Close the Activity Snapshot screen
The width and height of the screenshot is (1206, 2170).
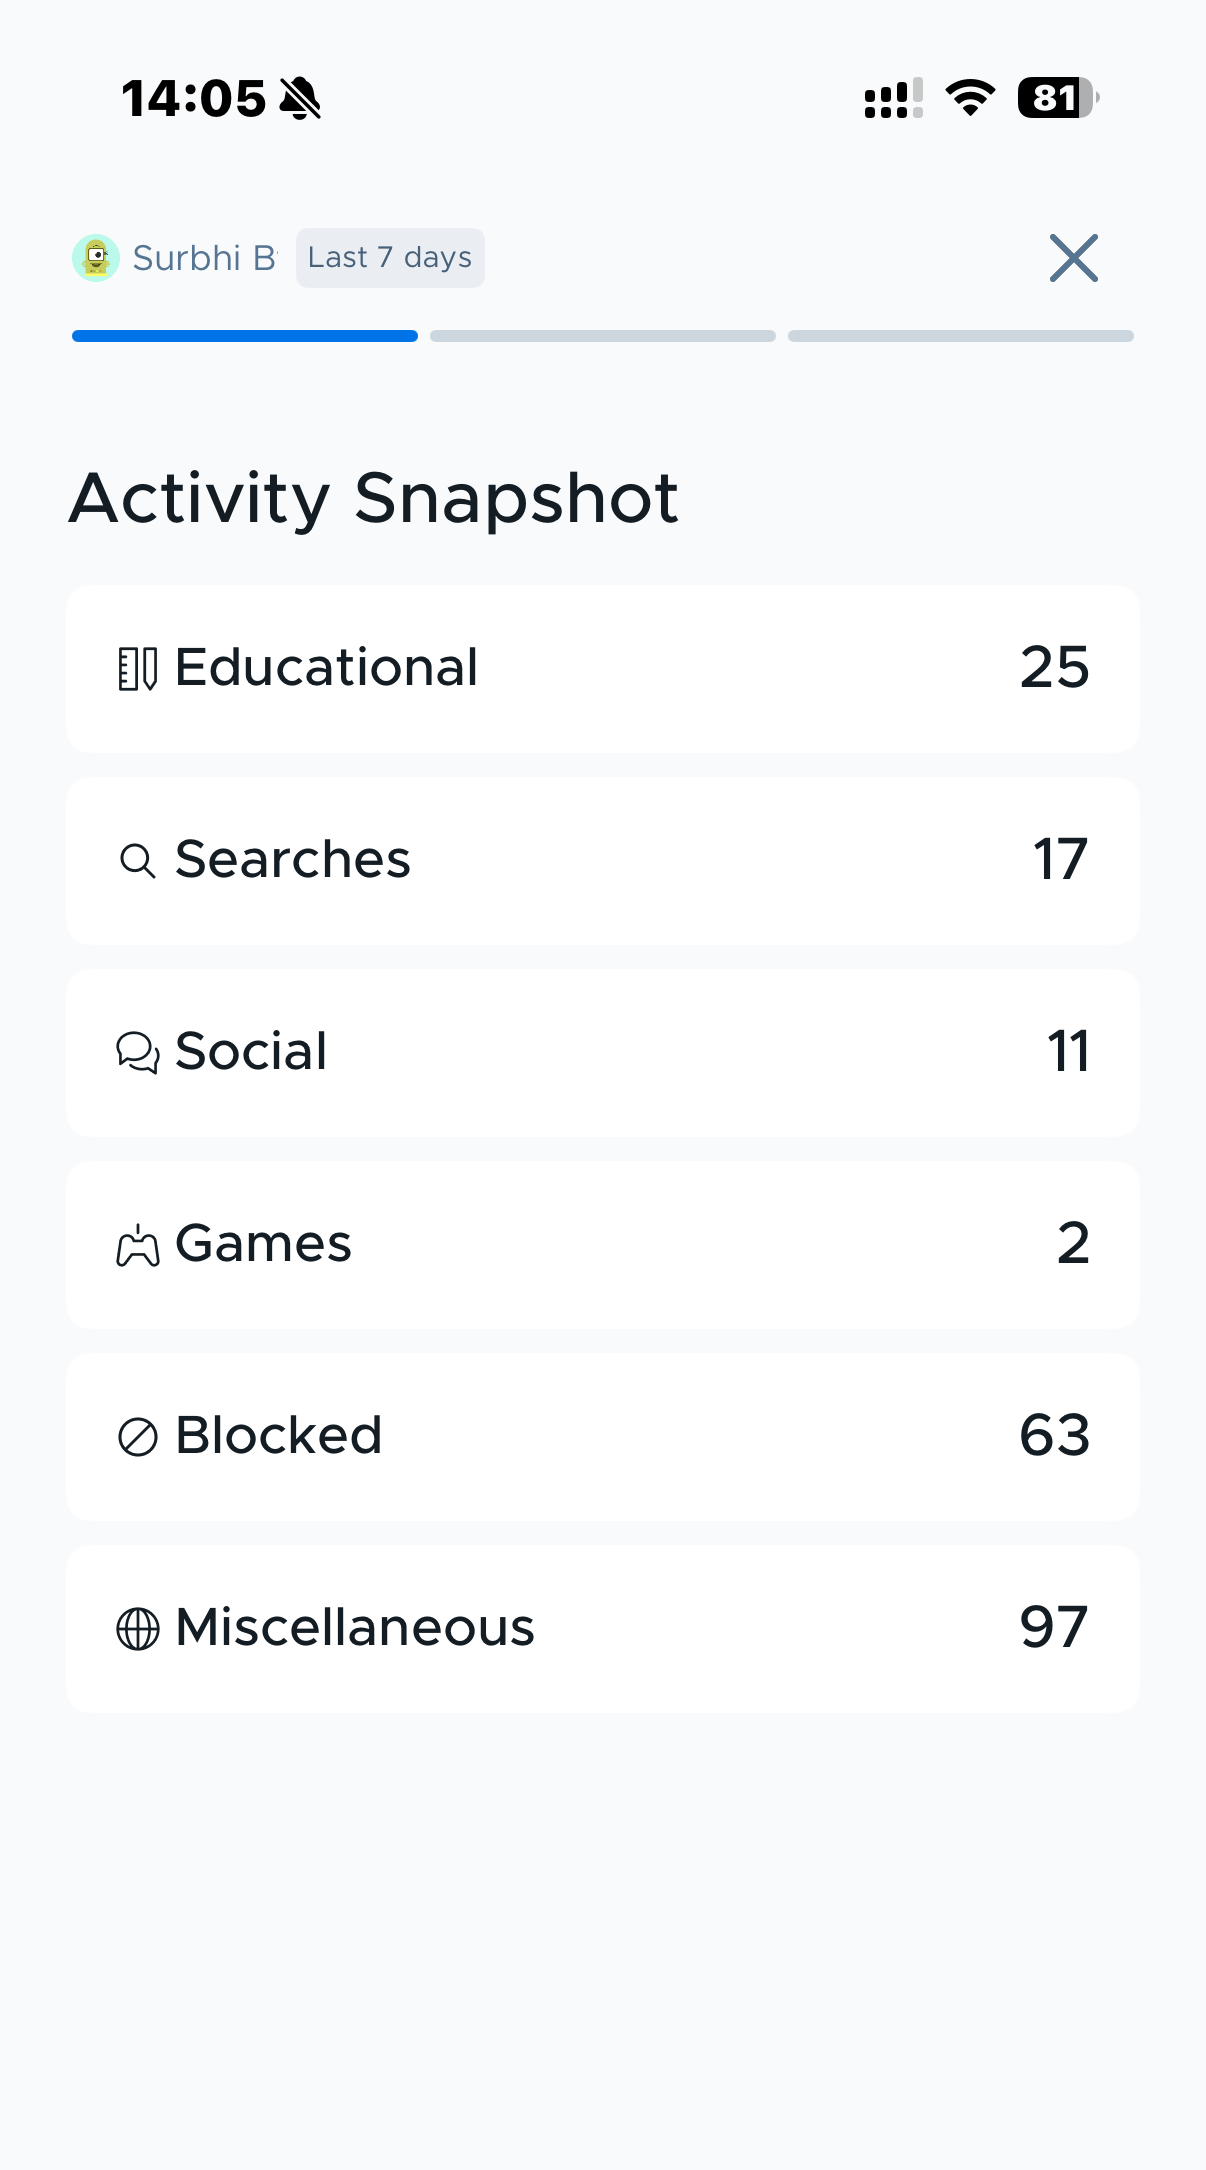(1074, 258)
